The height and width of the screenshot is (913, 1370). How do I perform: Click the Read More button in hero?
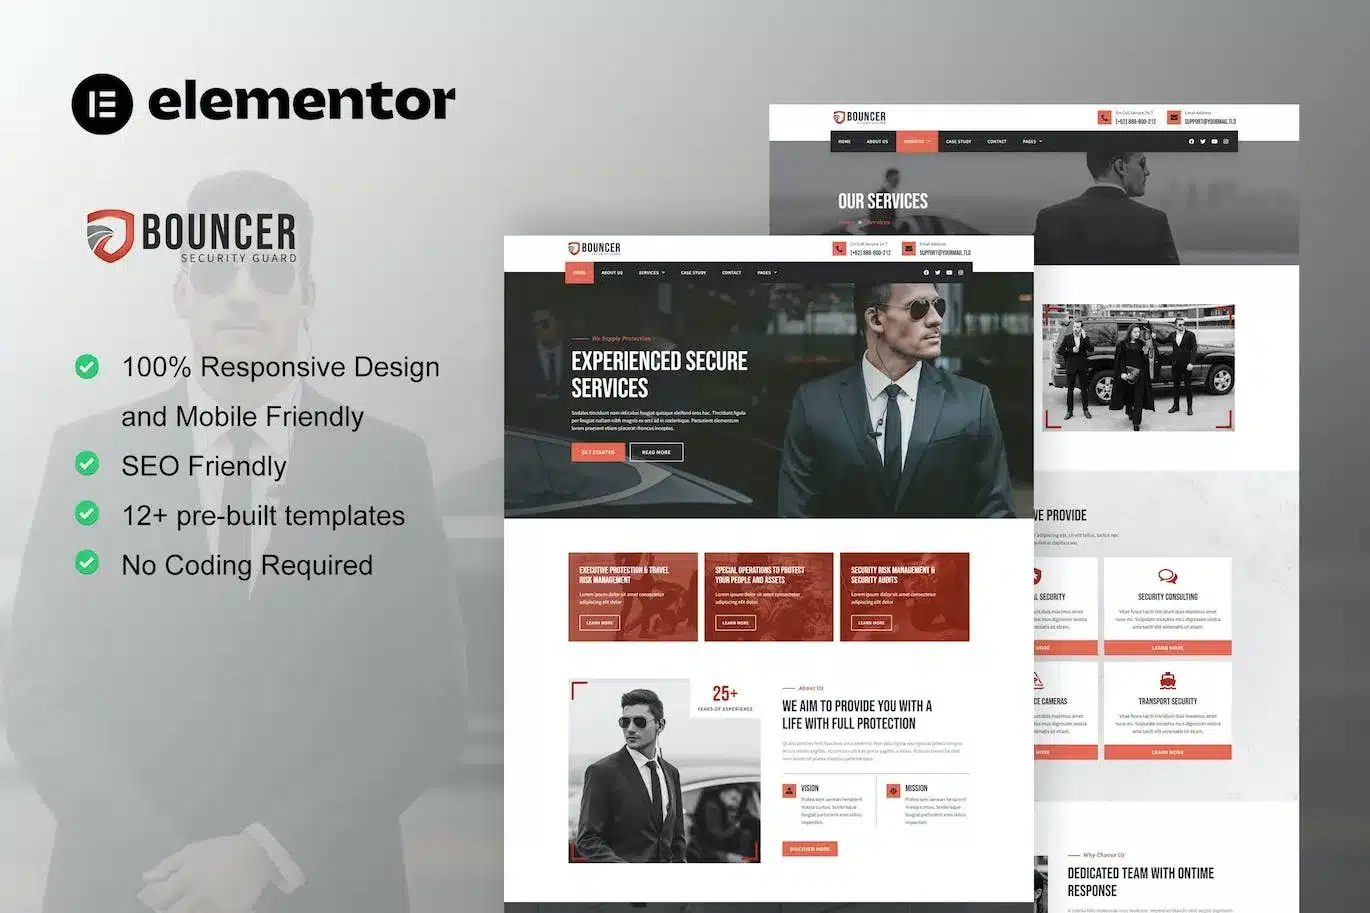656,452
